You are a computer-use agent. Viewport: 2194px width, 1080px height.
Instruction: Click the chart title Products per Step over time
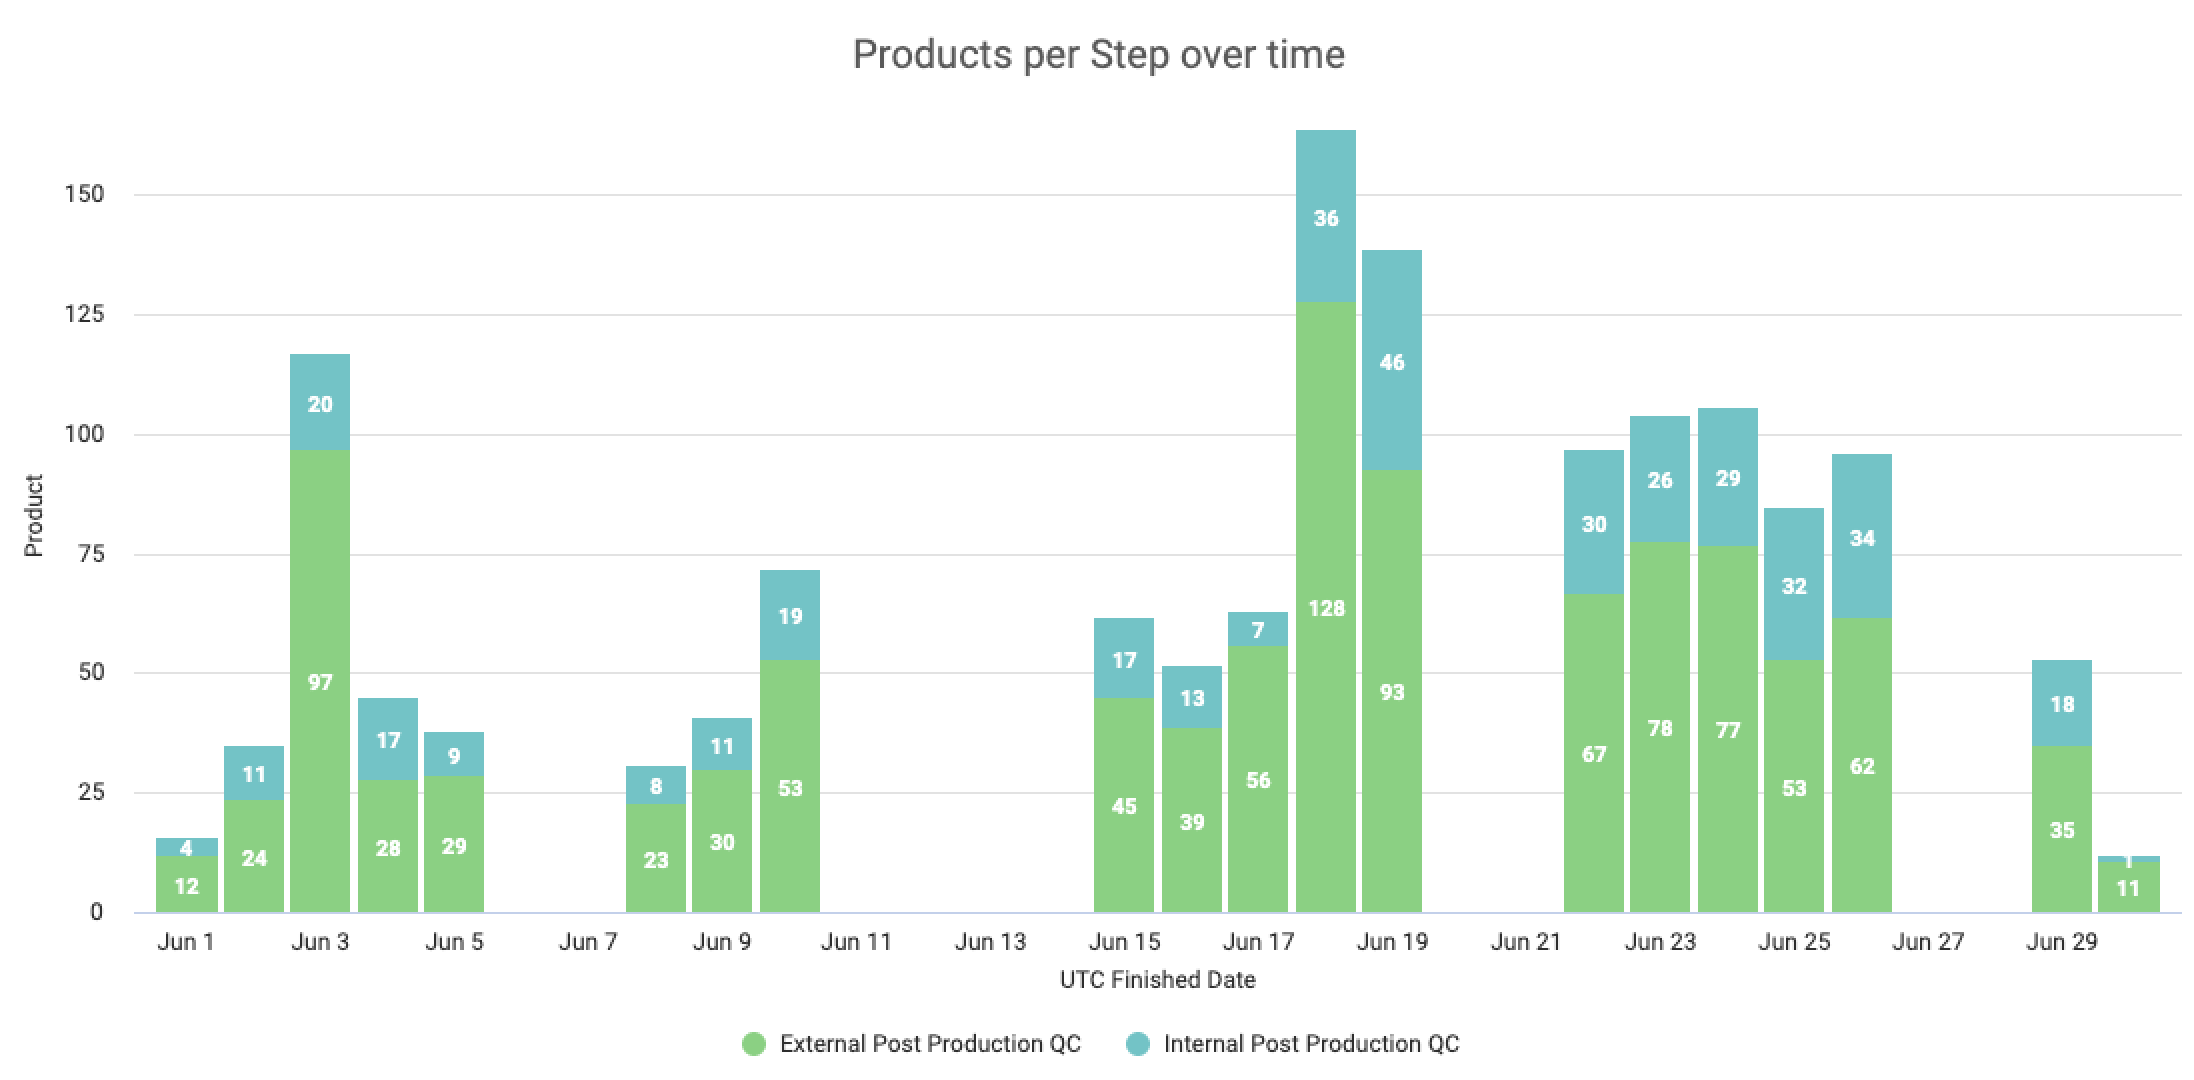pyautogui.click(x=1098, y=54)
